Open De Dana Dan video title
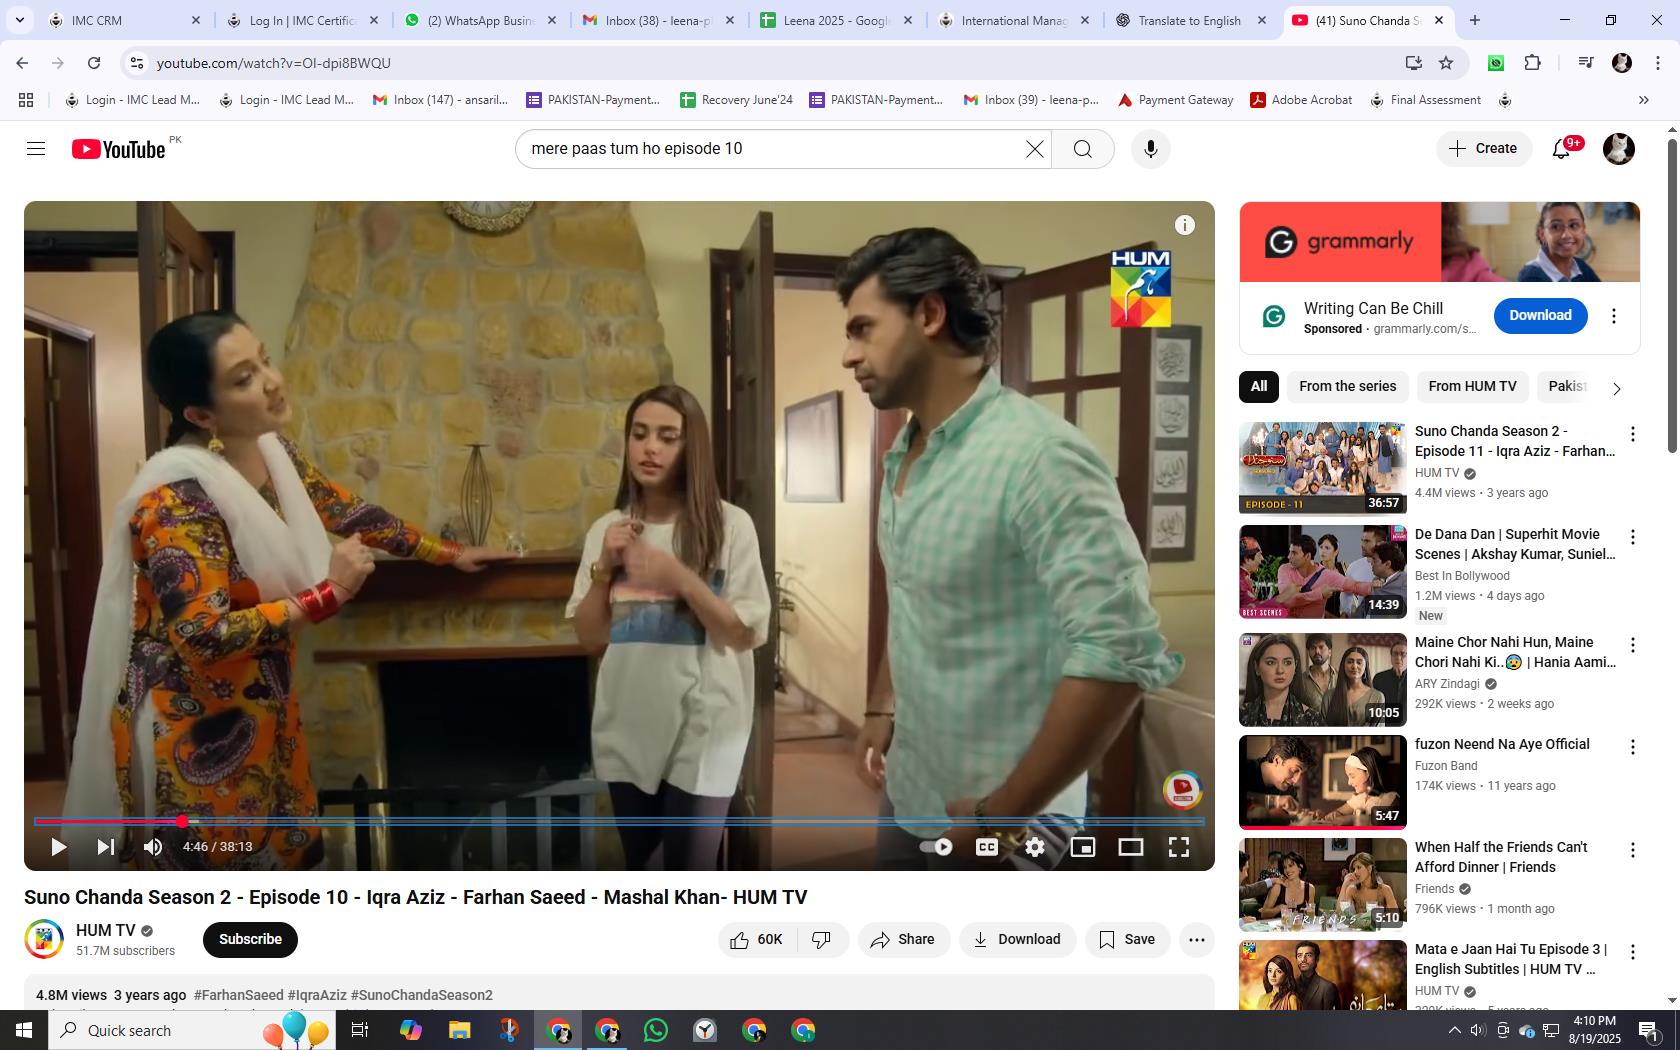The width and height of the screenshot is (1680, 1050). point(1515,544)
